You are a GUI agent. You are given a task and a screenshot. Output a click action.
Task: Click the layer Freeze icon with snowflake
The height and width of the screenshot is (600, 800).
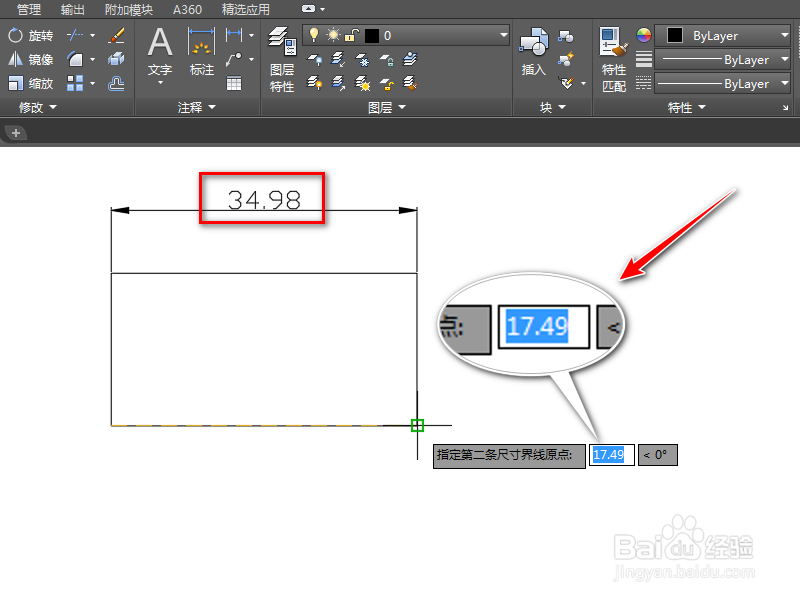[362, 60]
